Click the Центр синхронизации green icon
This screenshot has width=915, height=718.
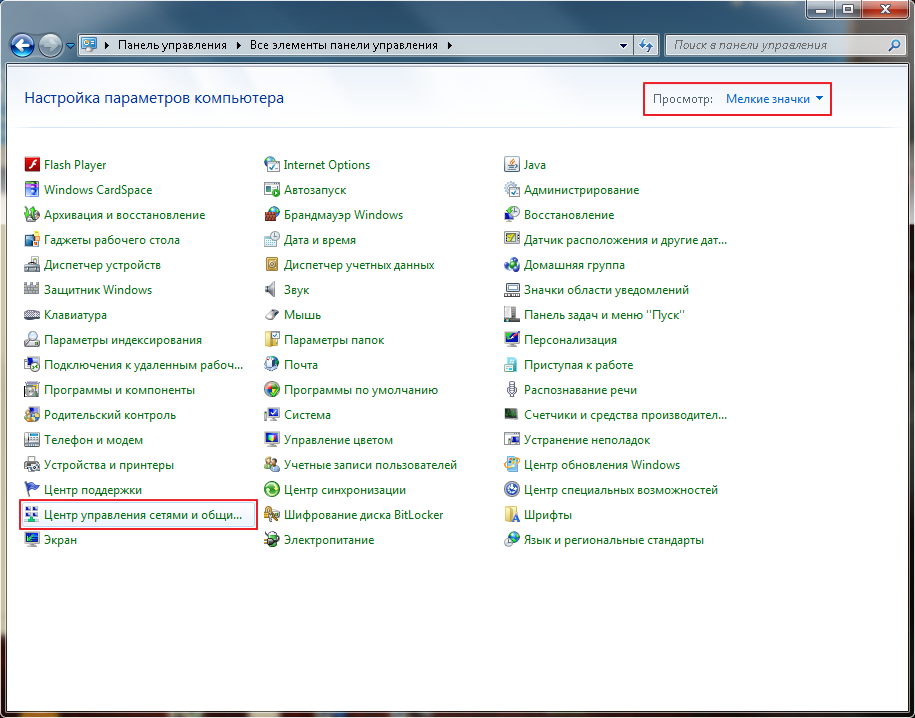[272, 490]
